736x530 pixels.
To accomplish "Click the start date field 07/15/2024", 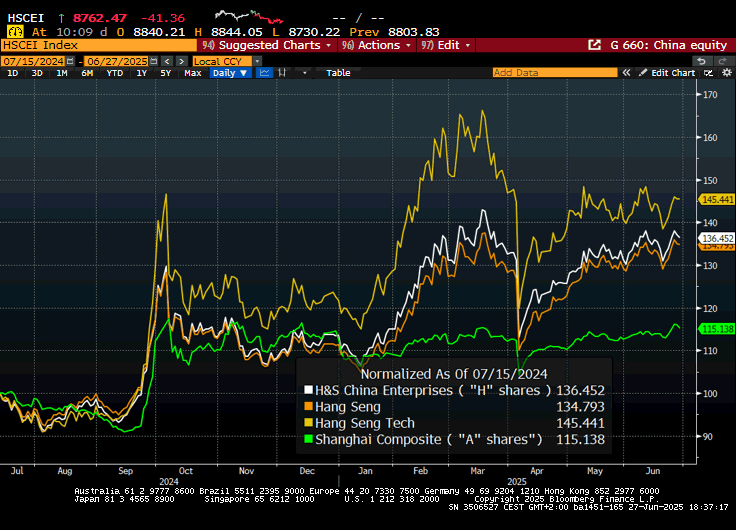I will pyautogui.click(x=33, y=61).
